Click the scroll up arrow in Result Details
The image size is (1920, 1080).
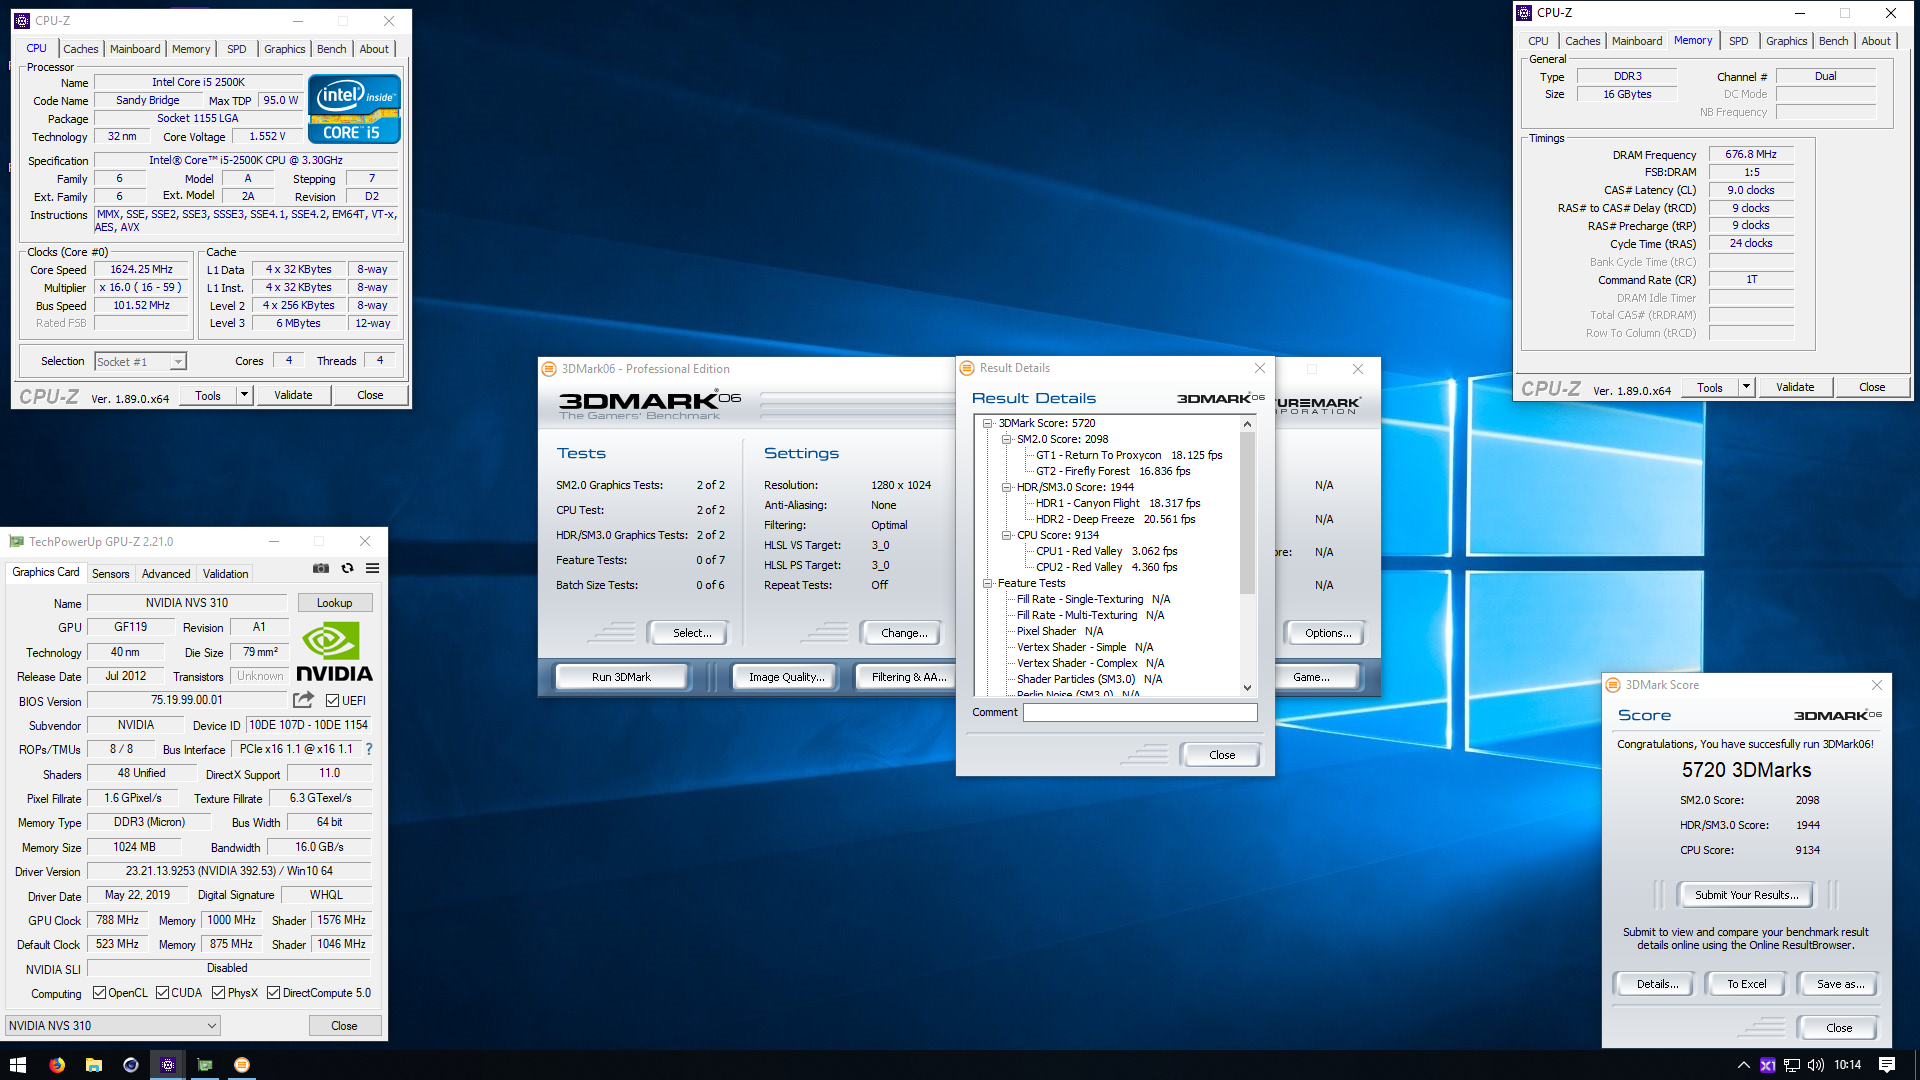[x=1247, y=424]
